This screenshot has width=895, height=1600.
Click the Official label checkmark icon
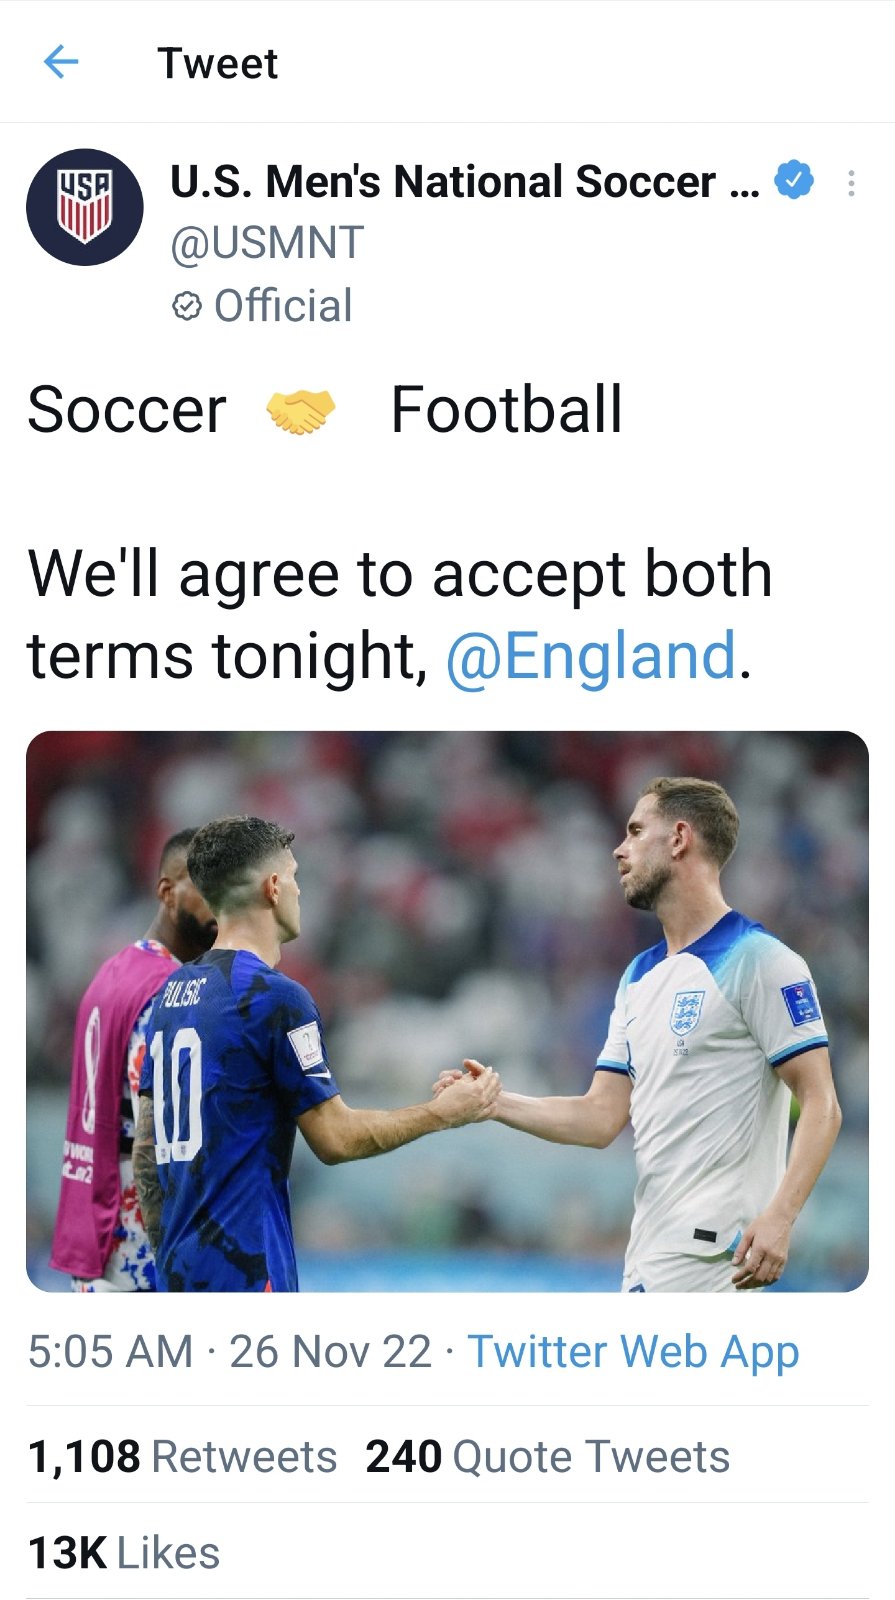tap(187, 306)
